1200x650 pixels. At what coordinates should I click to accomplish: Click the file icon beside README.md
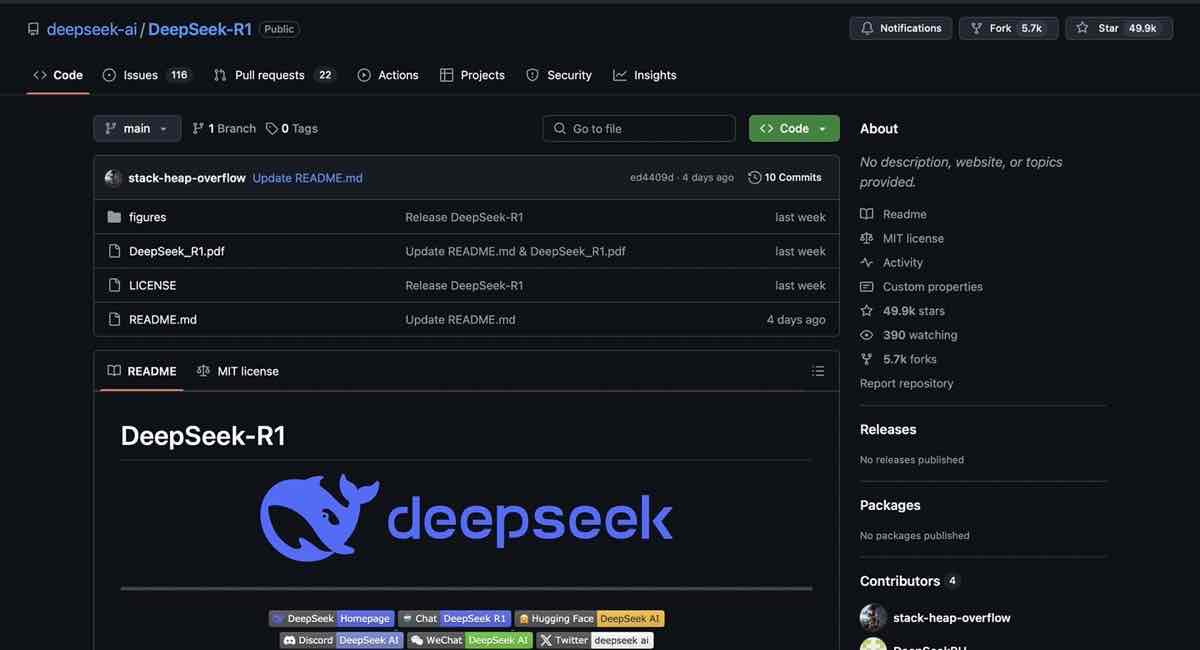(x=114, y=319)
